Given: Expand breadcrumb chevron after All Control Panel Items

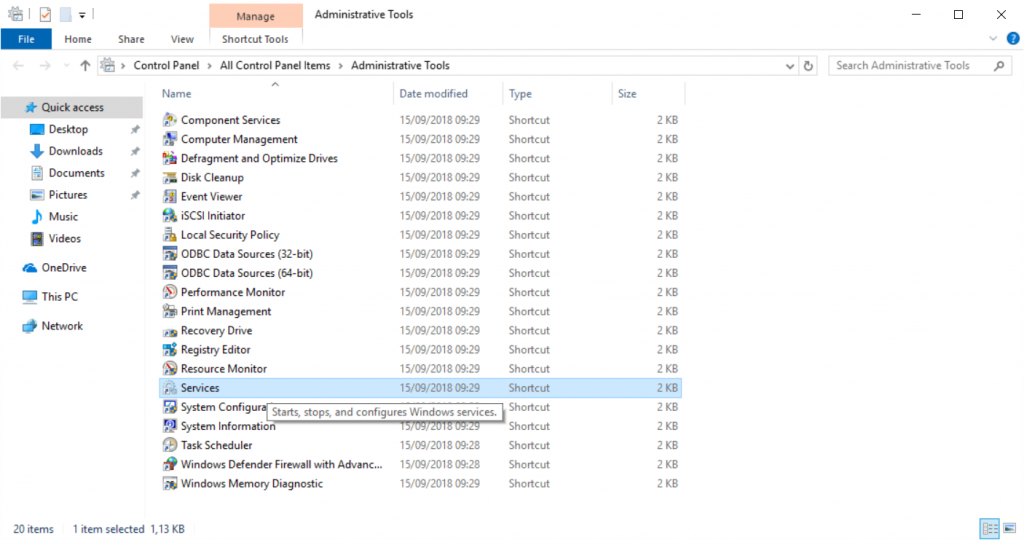Looking at the screenshot, I should coord(341,66).
